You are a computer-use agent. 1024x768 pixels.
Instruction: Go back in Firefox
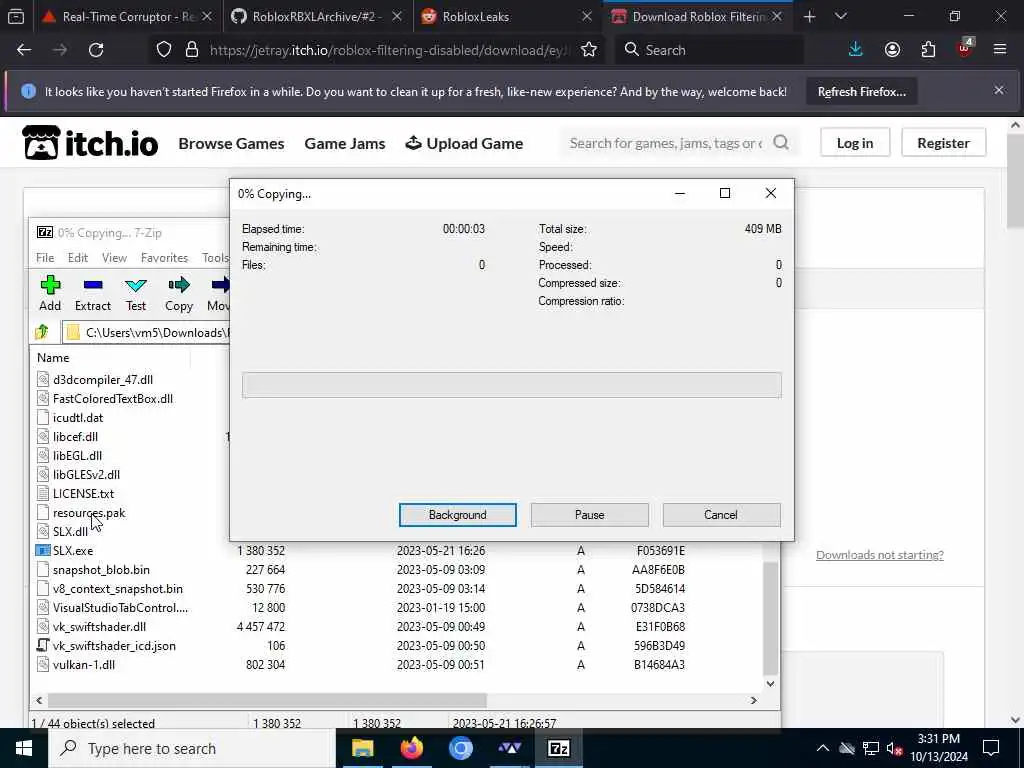[24, 50]
